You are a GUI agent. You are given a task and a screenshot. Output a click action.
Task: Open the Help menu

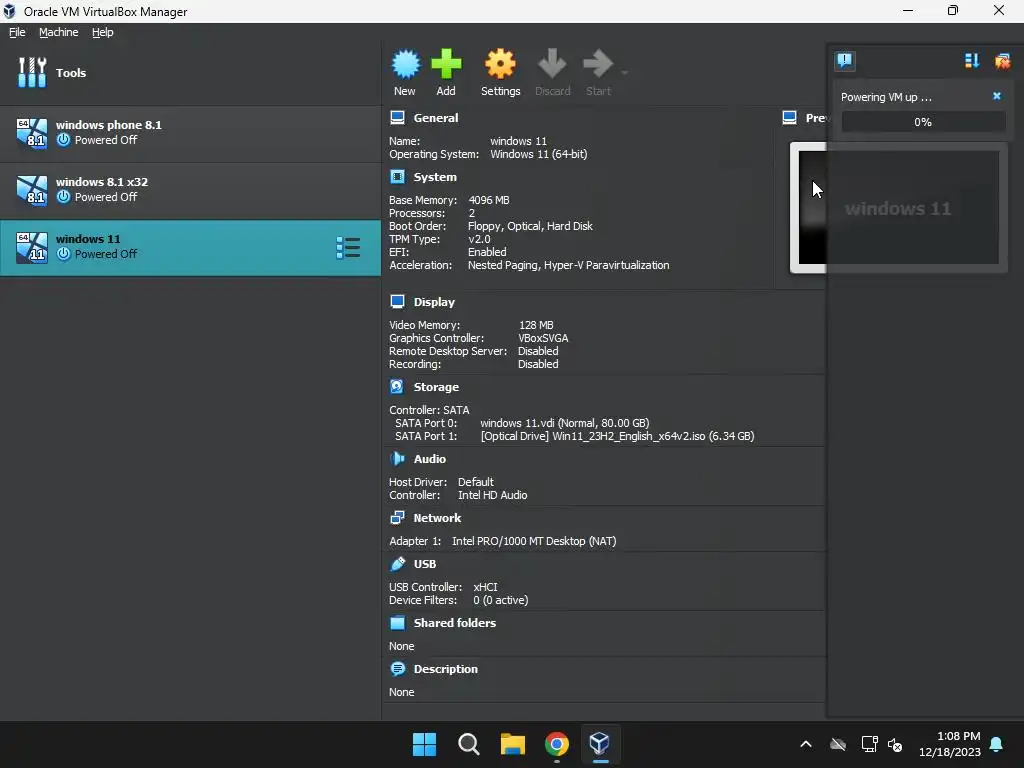(103, 32)
